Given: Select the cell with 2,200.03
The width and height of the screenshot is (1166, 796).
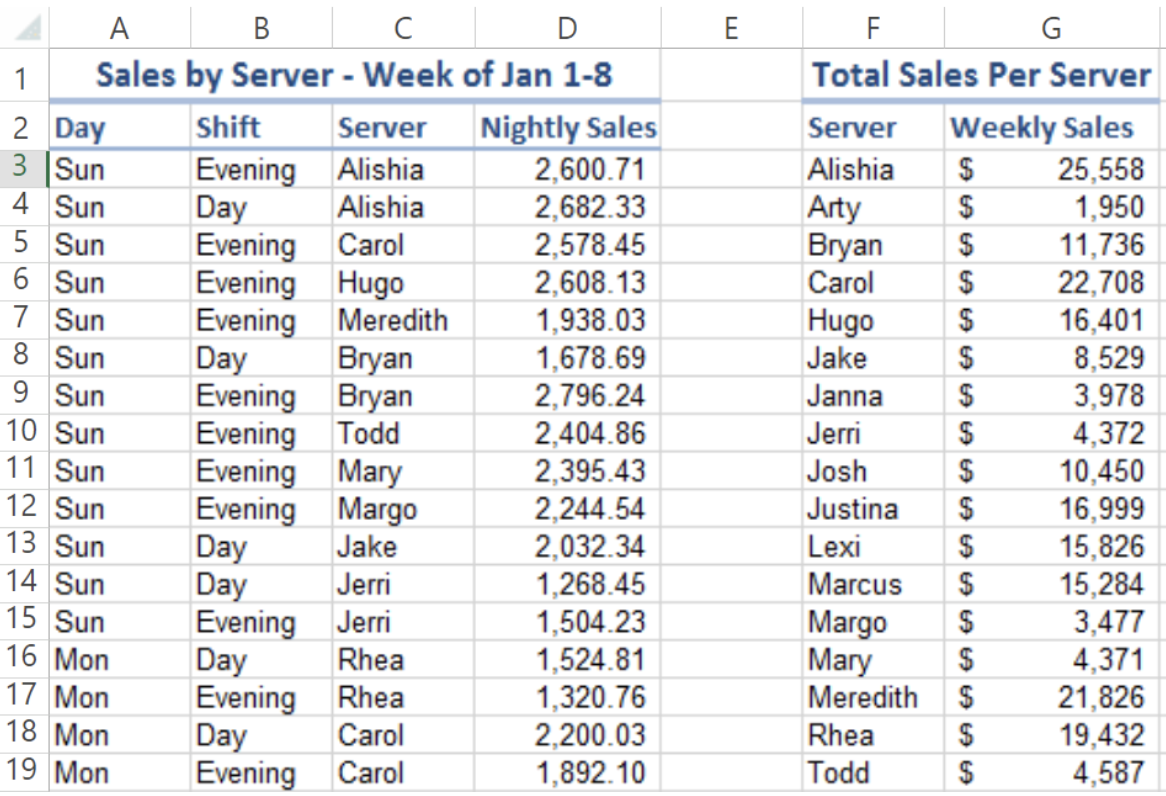Looking at the screenshot, I should coord(567,735).
